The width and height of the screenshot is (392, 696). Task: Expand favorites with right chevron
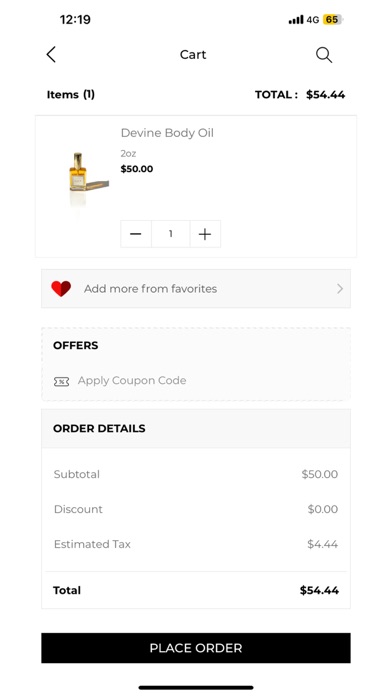click(340, 289)
